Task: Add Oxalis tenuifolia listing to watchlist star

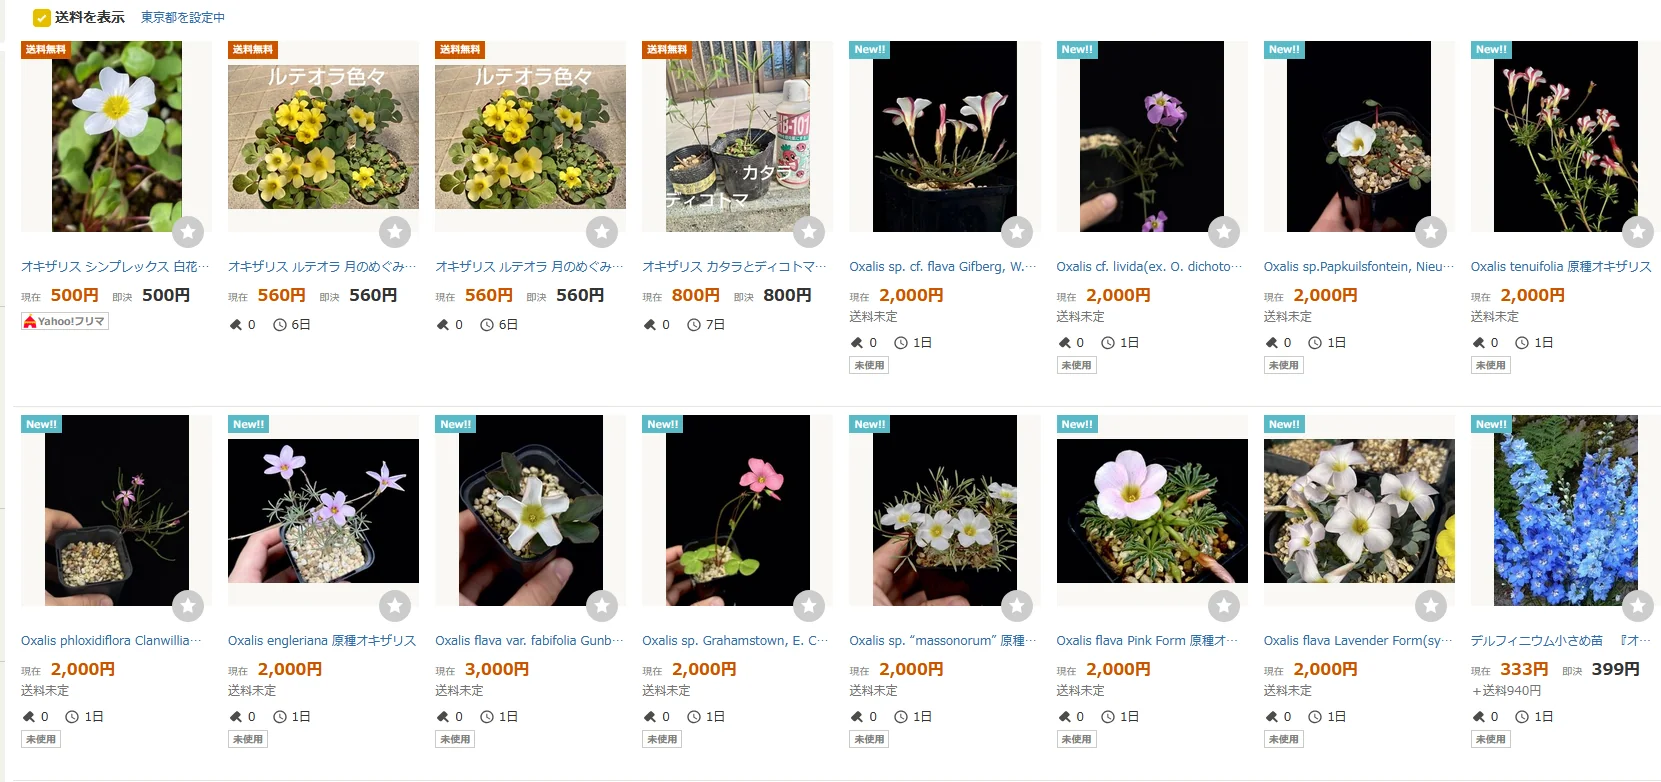Action: click(x=1637, y=232)
